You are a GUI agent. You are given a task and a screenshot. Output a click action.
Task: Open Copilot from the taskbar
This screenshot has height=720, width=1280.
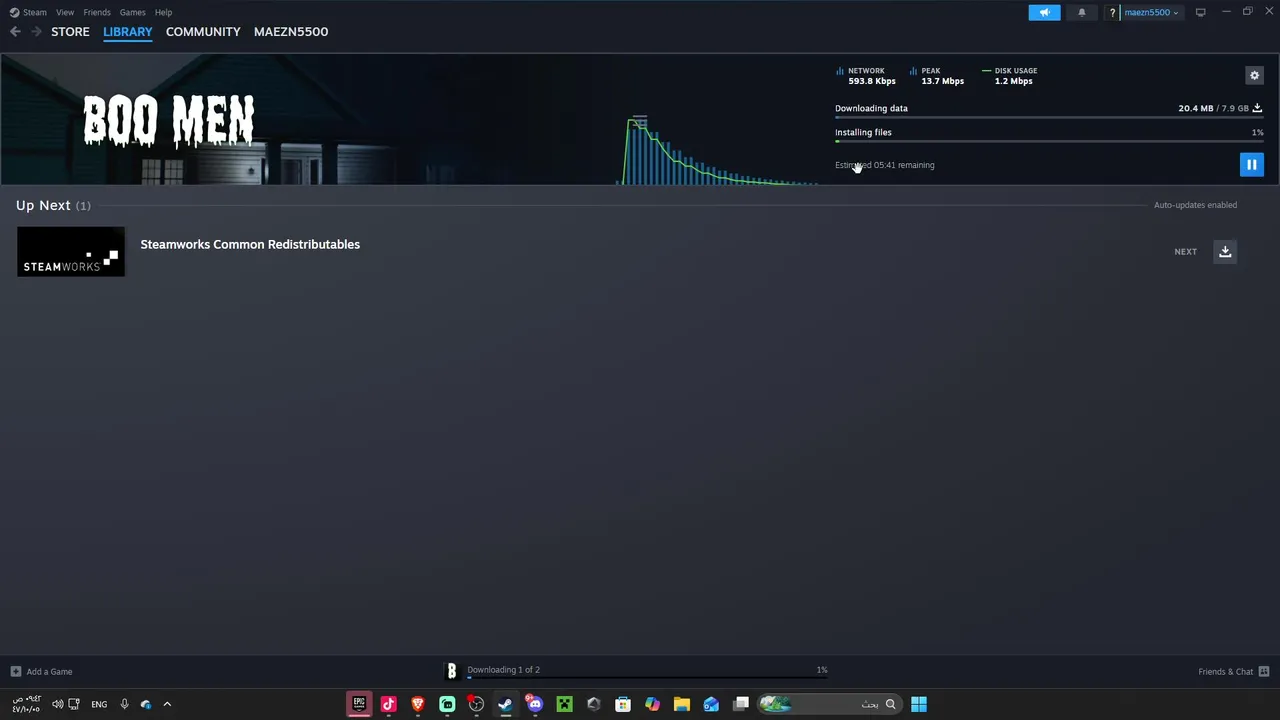[652, 704]
